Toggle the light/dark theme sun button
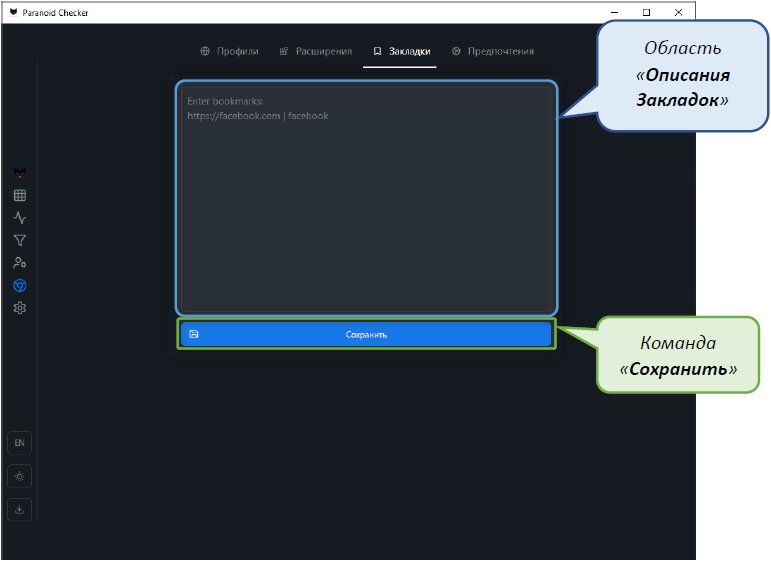Screen dimensions: 771x562 [19, 476]
